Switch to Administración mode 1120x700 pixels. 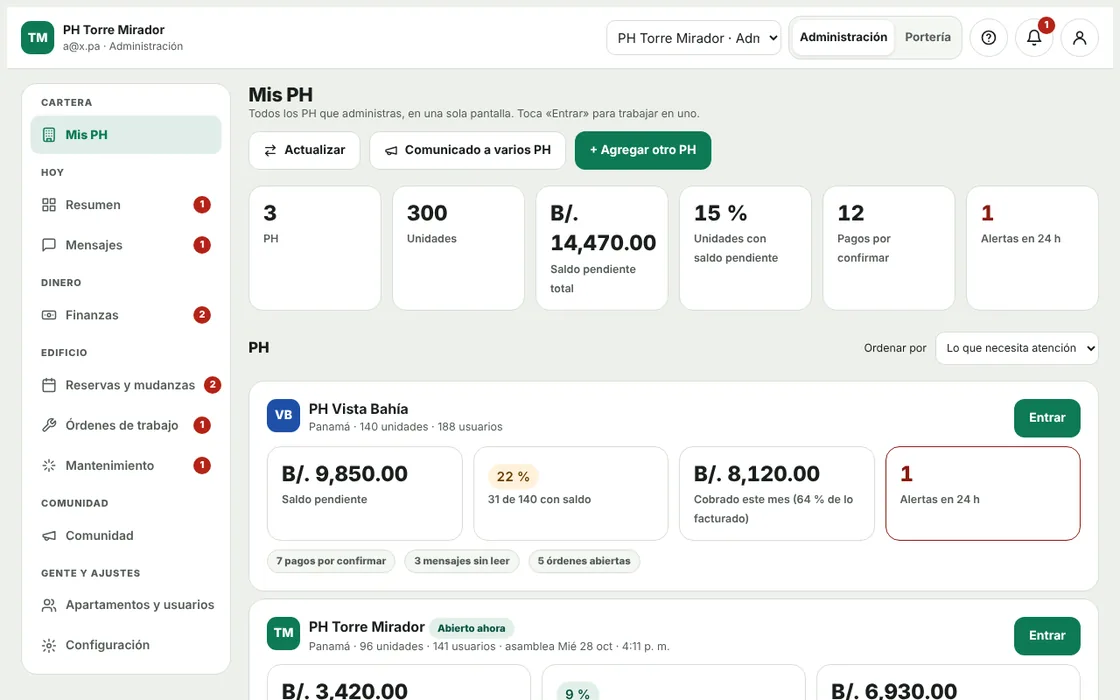pyautogui.click(x=843, y=37)
